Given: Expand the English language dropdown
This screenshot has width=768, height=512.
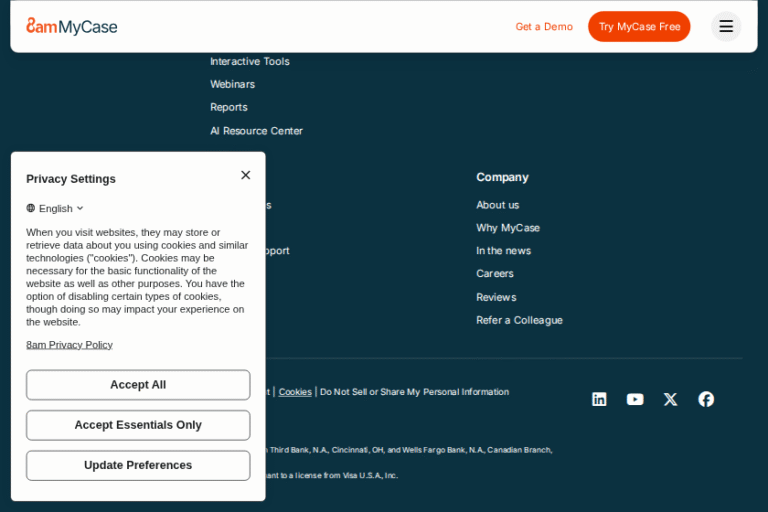Looking at the screenshot, I should [55, 208].
